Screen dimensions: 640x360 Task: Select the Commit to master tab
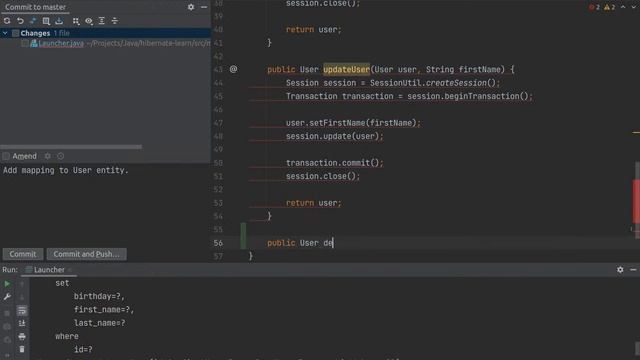click(x=36, y=7)
